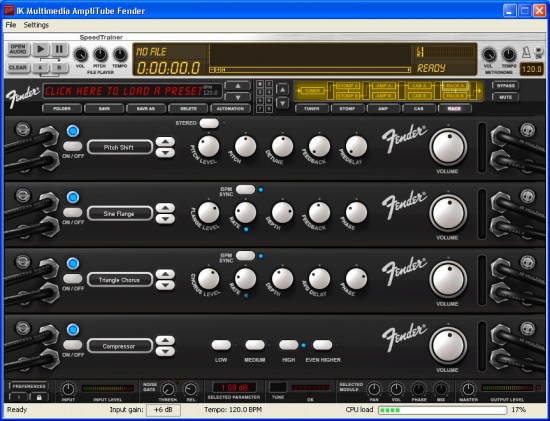Click the Input gain +6 dB button
Viewport: 550px width, 421px height.
coord(163,410)
